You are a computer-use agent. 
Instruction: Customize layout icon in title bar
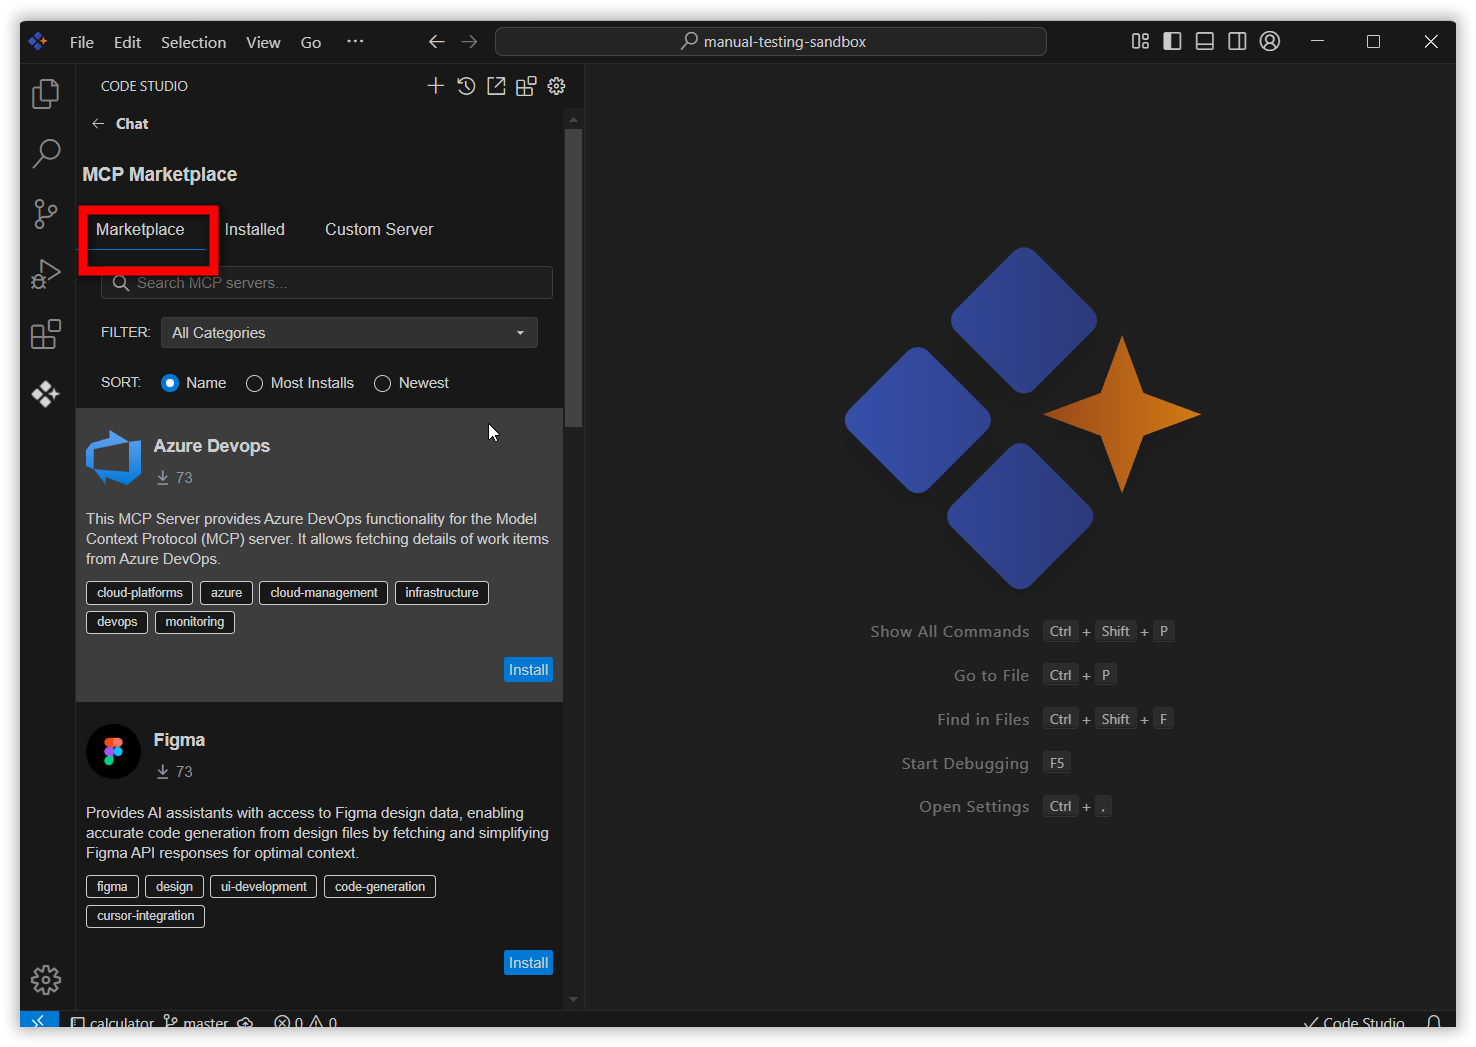[x=1140, y=41]
